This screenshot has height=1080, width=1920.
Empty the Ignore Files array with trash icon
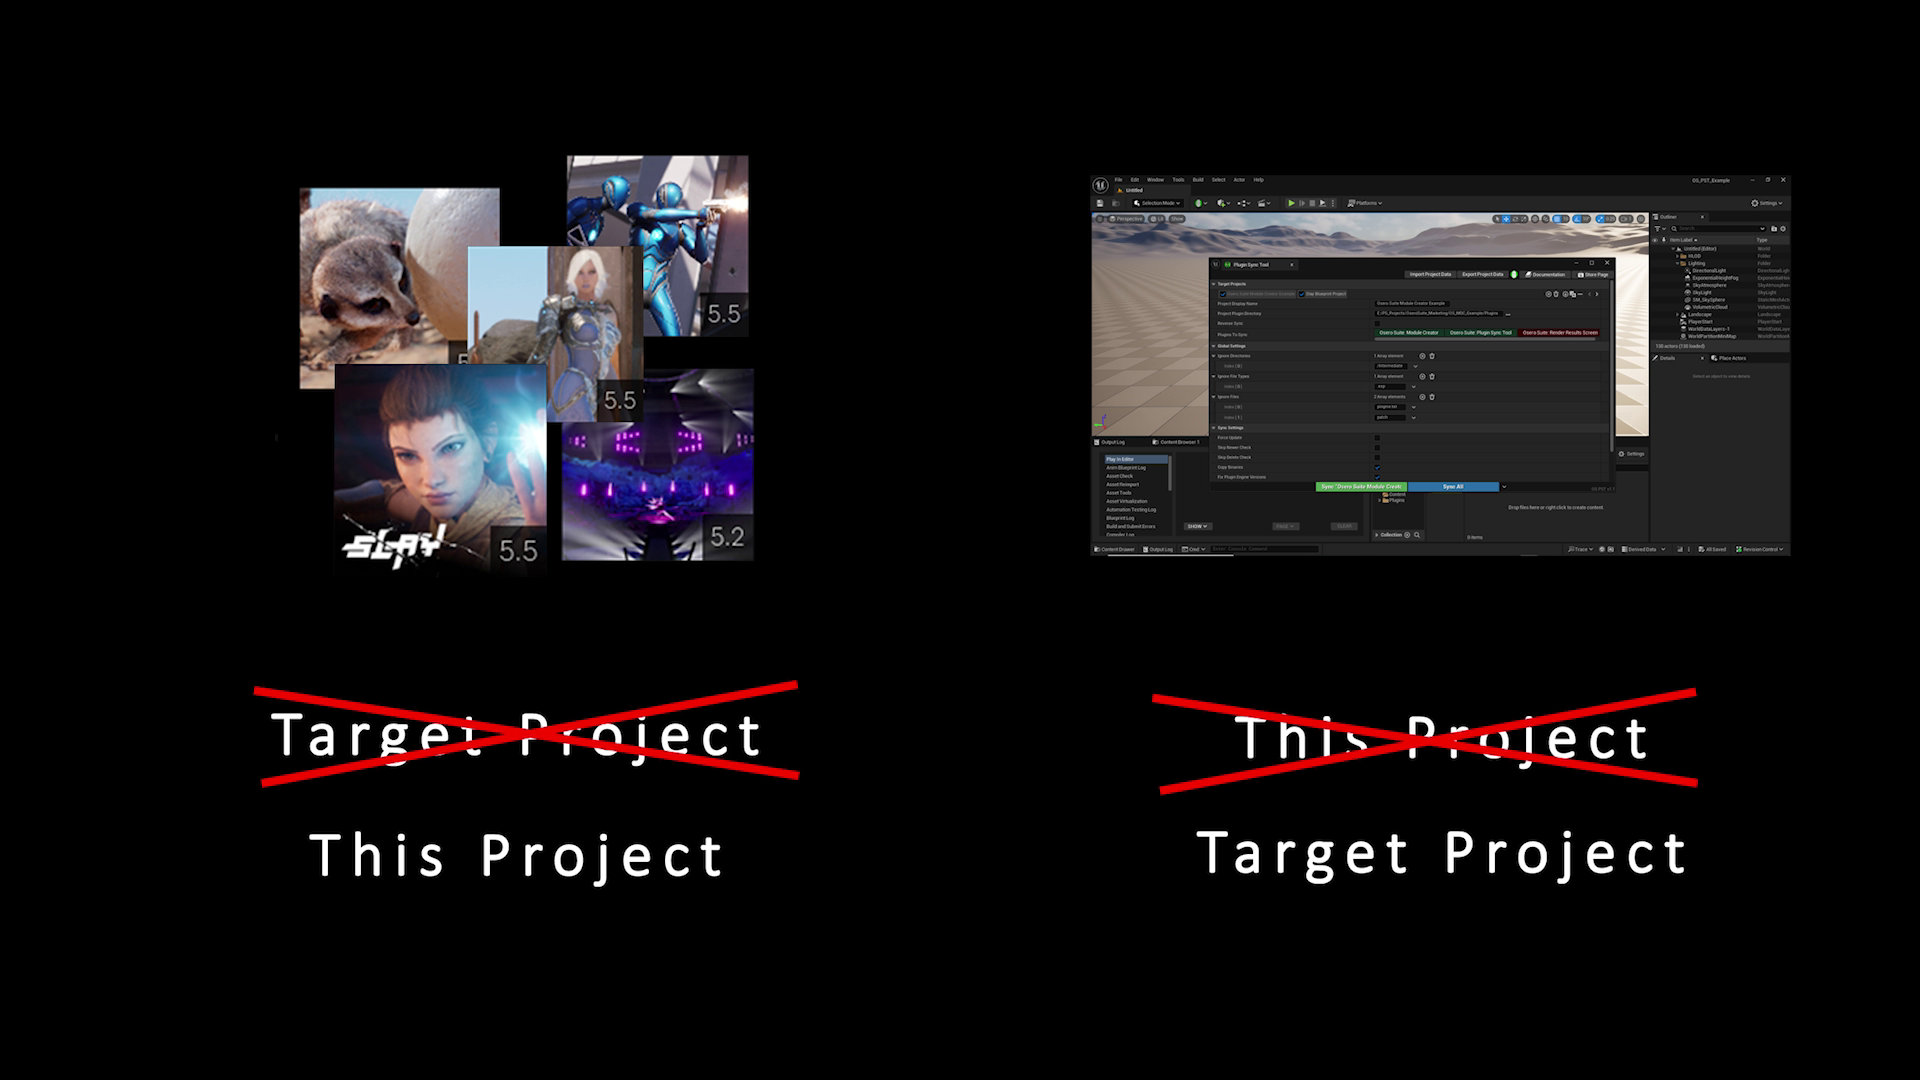[1432, 397]
